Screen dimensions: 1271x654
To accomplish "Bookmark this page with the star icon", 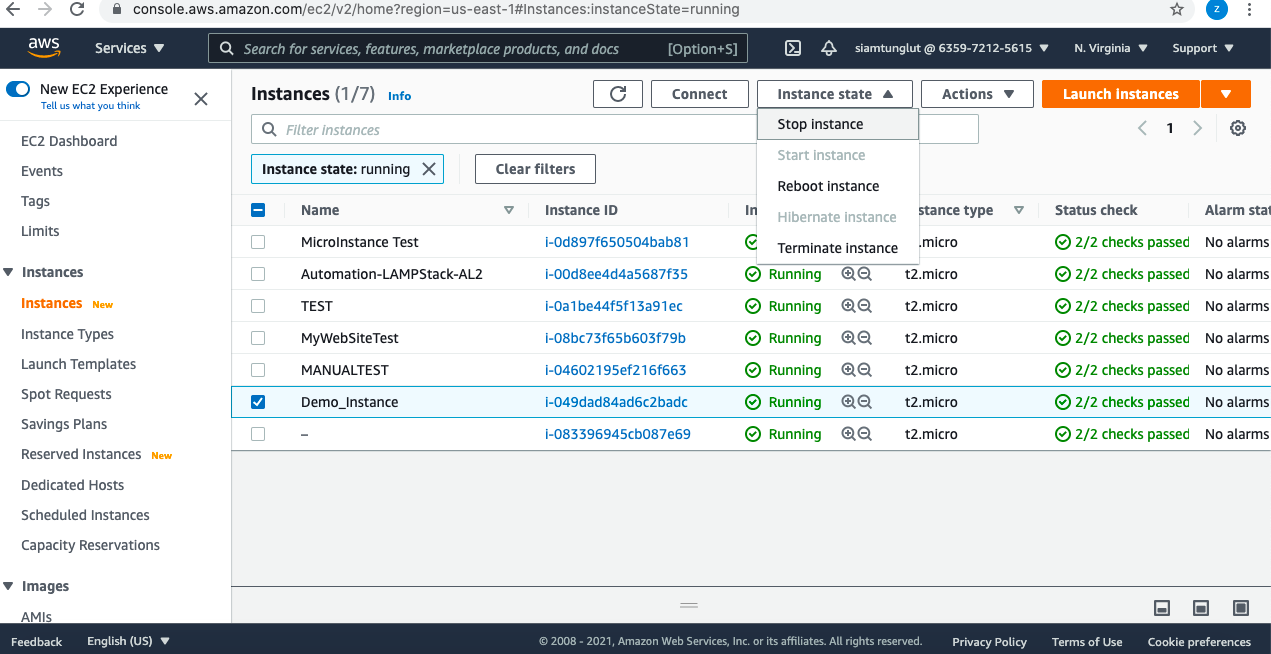I will point(1177,9).
